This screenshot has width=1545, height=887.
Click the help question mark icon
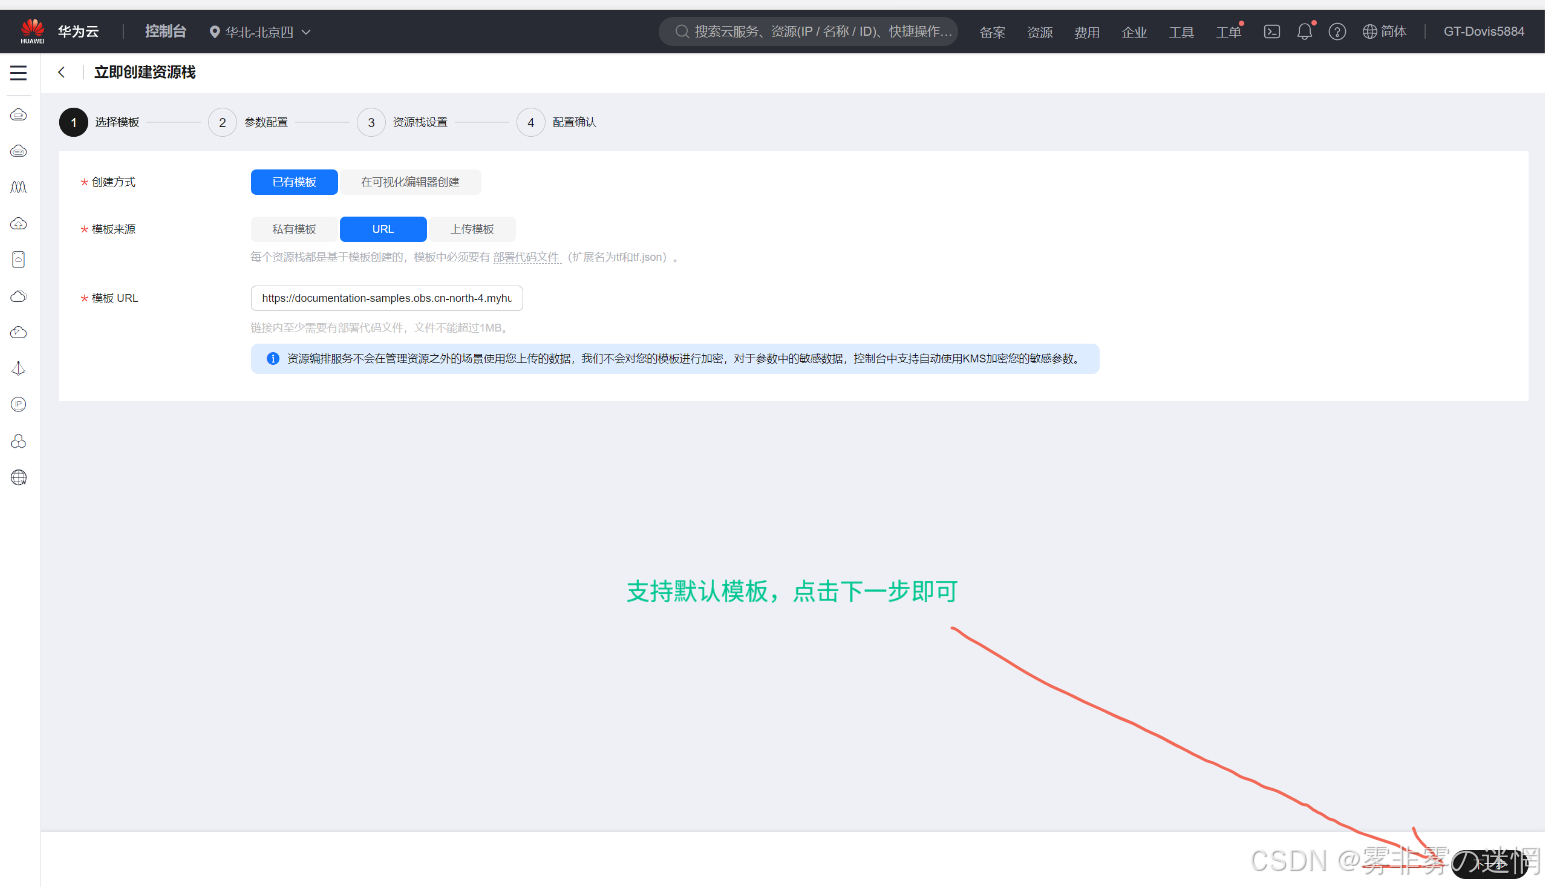click(x=1337, y=32)
